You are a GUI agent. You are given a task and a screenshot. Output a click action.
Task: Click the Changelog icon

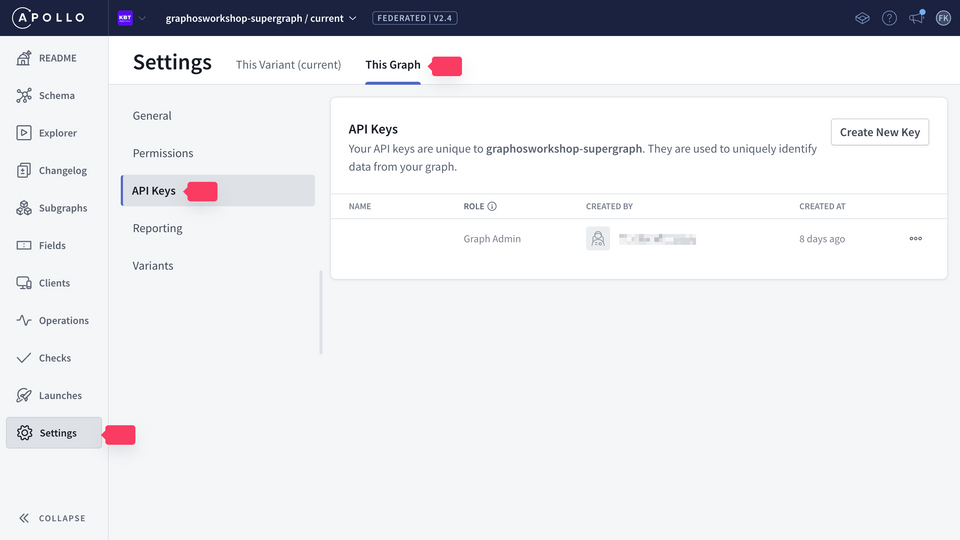(x=24, y=170)
